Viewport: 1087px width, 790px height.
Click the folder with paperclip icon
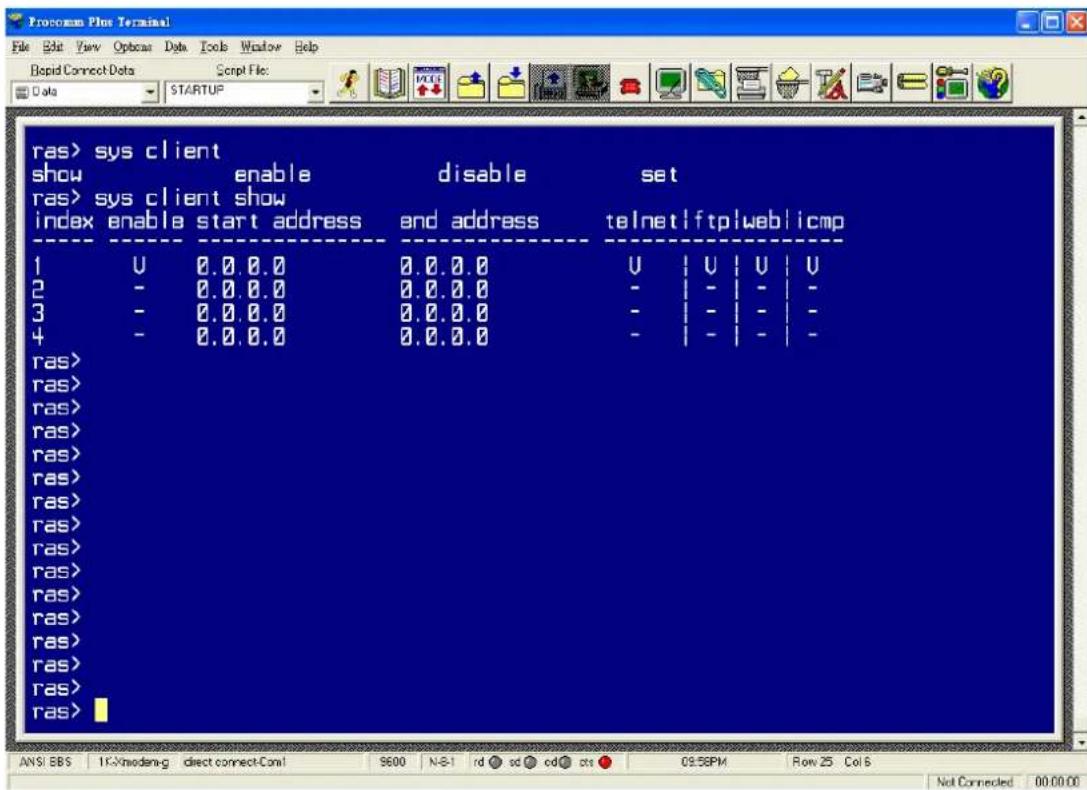coord(711,82)
